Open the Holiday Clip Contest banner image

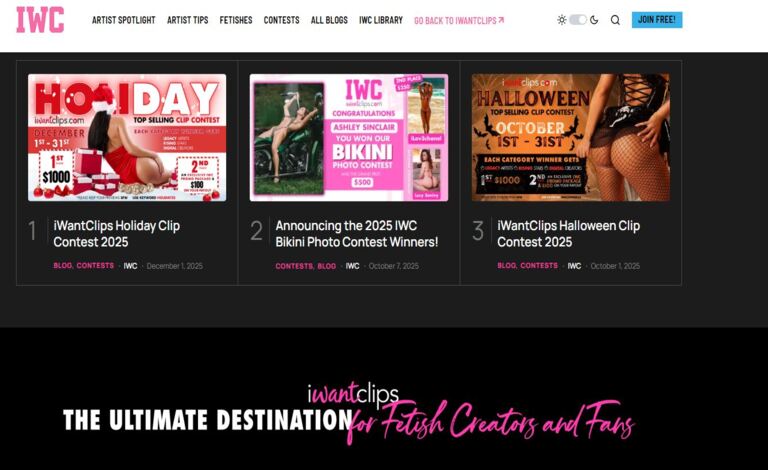127,138
